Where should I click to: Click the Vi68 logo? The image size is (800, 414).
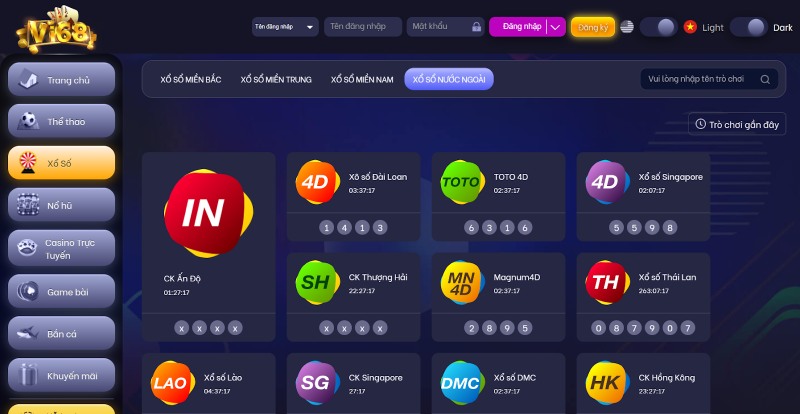(56, 30)
